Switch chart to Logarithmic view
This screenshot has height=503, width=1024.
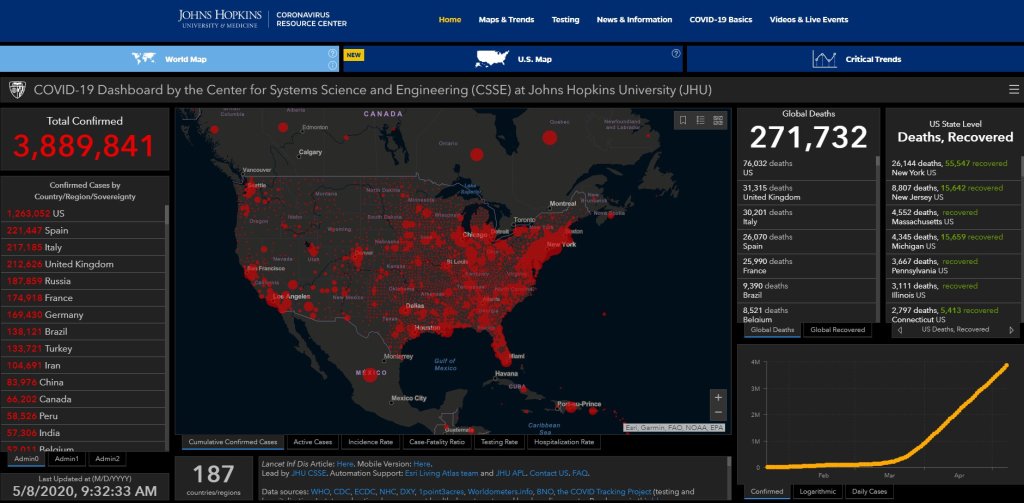(817, 491)
